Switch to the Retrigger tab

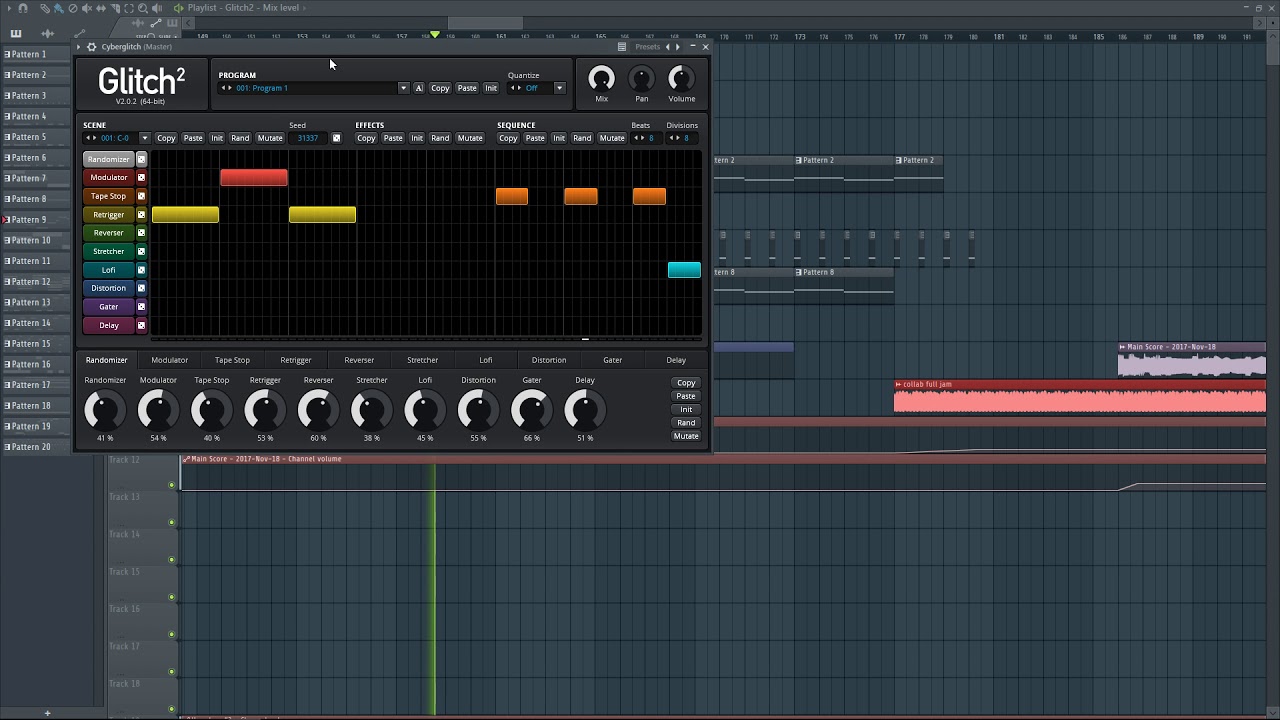click(x=296, y=360)
